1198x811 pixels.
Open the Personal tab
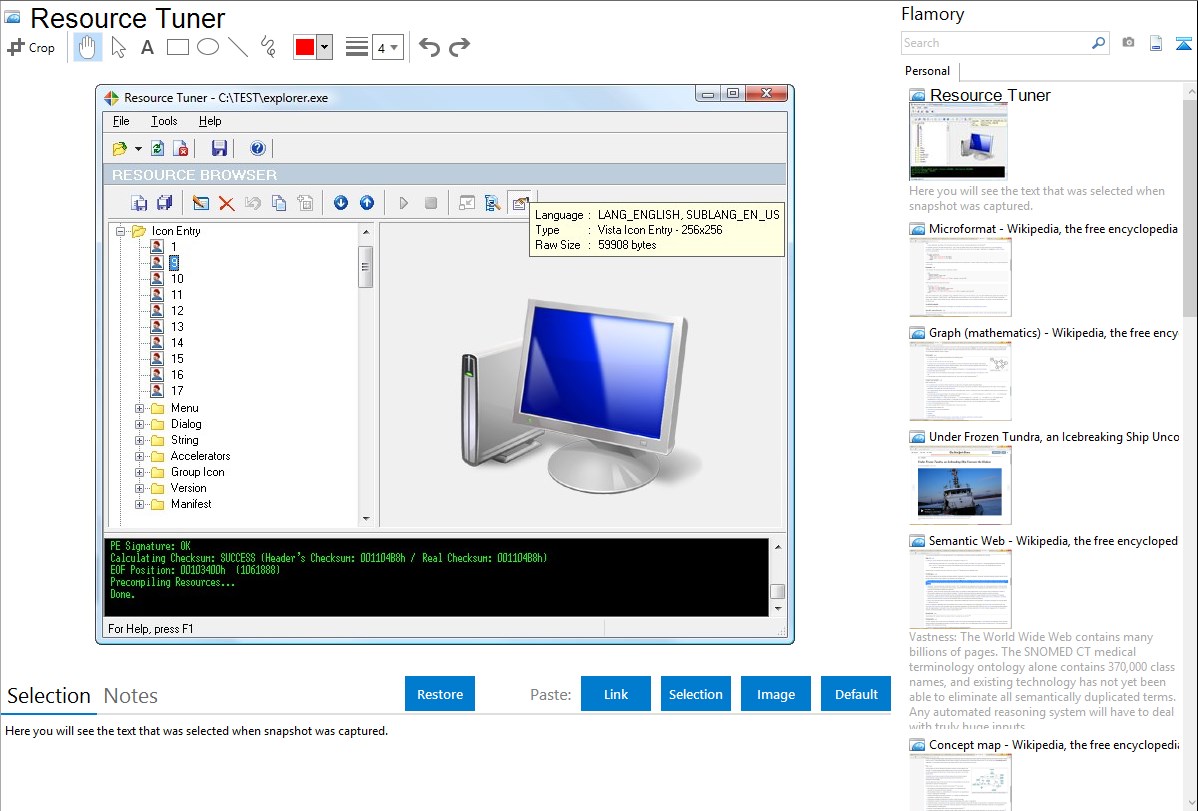click(x=928, y=71)
